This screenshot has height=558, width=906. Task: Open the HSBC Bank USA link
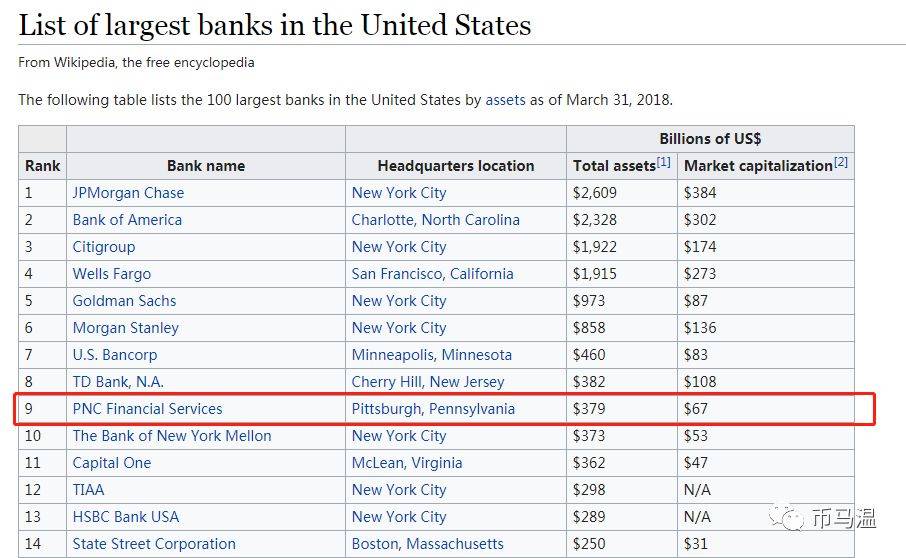pos(125,517)
